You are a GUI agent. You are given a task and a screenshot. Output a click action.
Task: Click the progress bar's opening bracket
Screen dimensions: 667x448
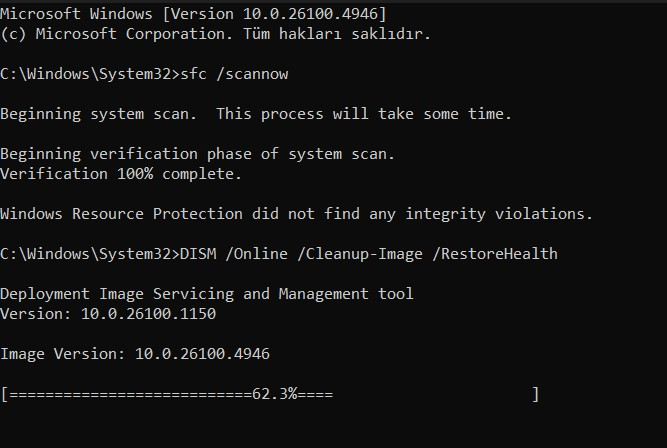pyautogui.click(x=4, y=394)
